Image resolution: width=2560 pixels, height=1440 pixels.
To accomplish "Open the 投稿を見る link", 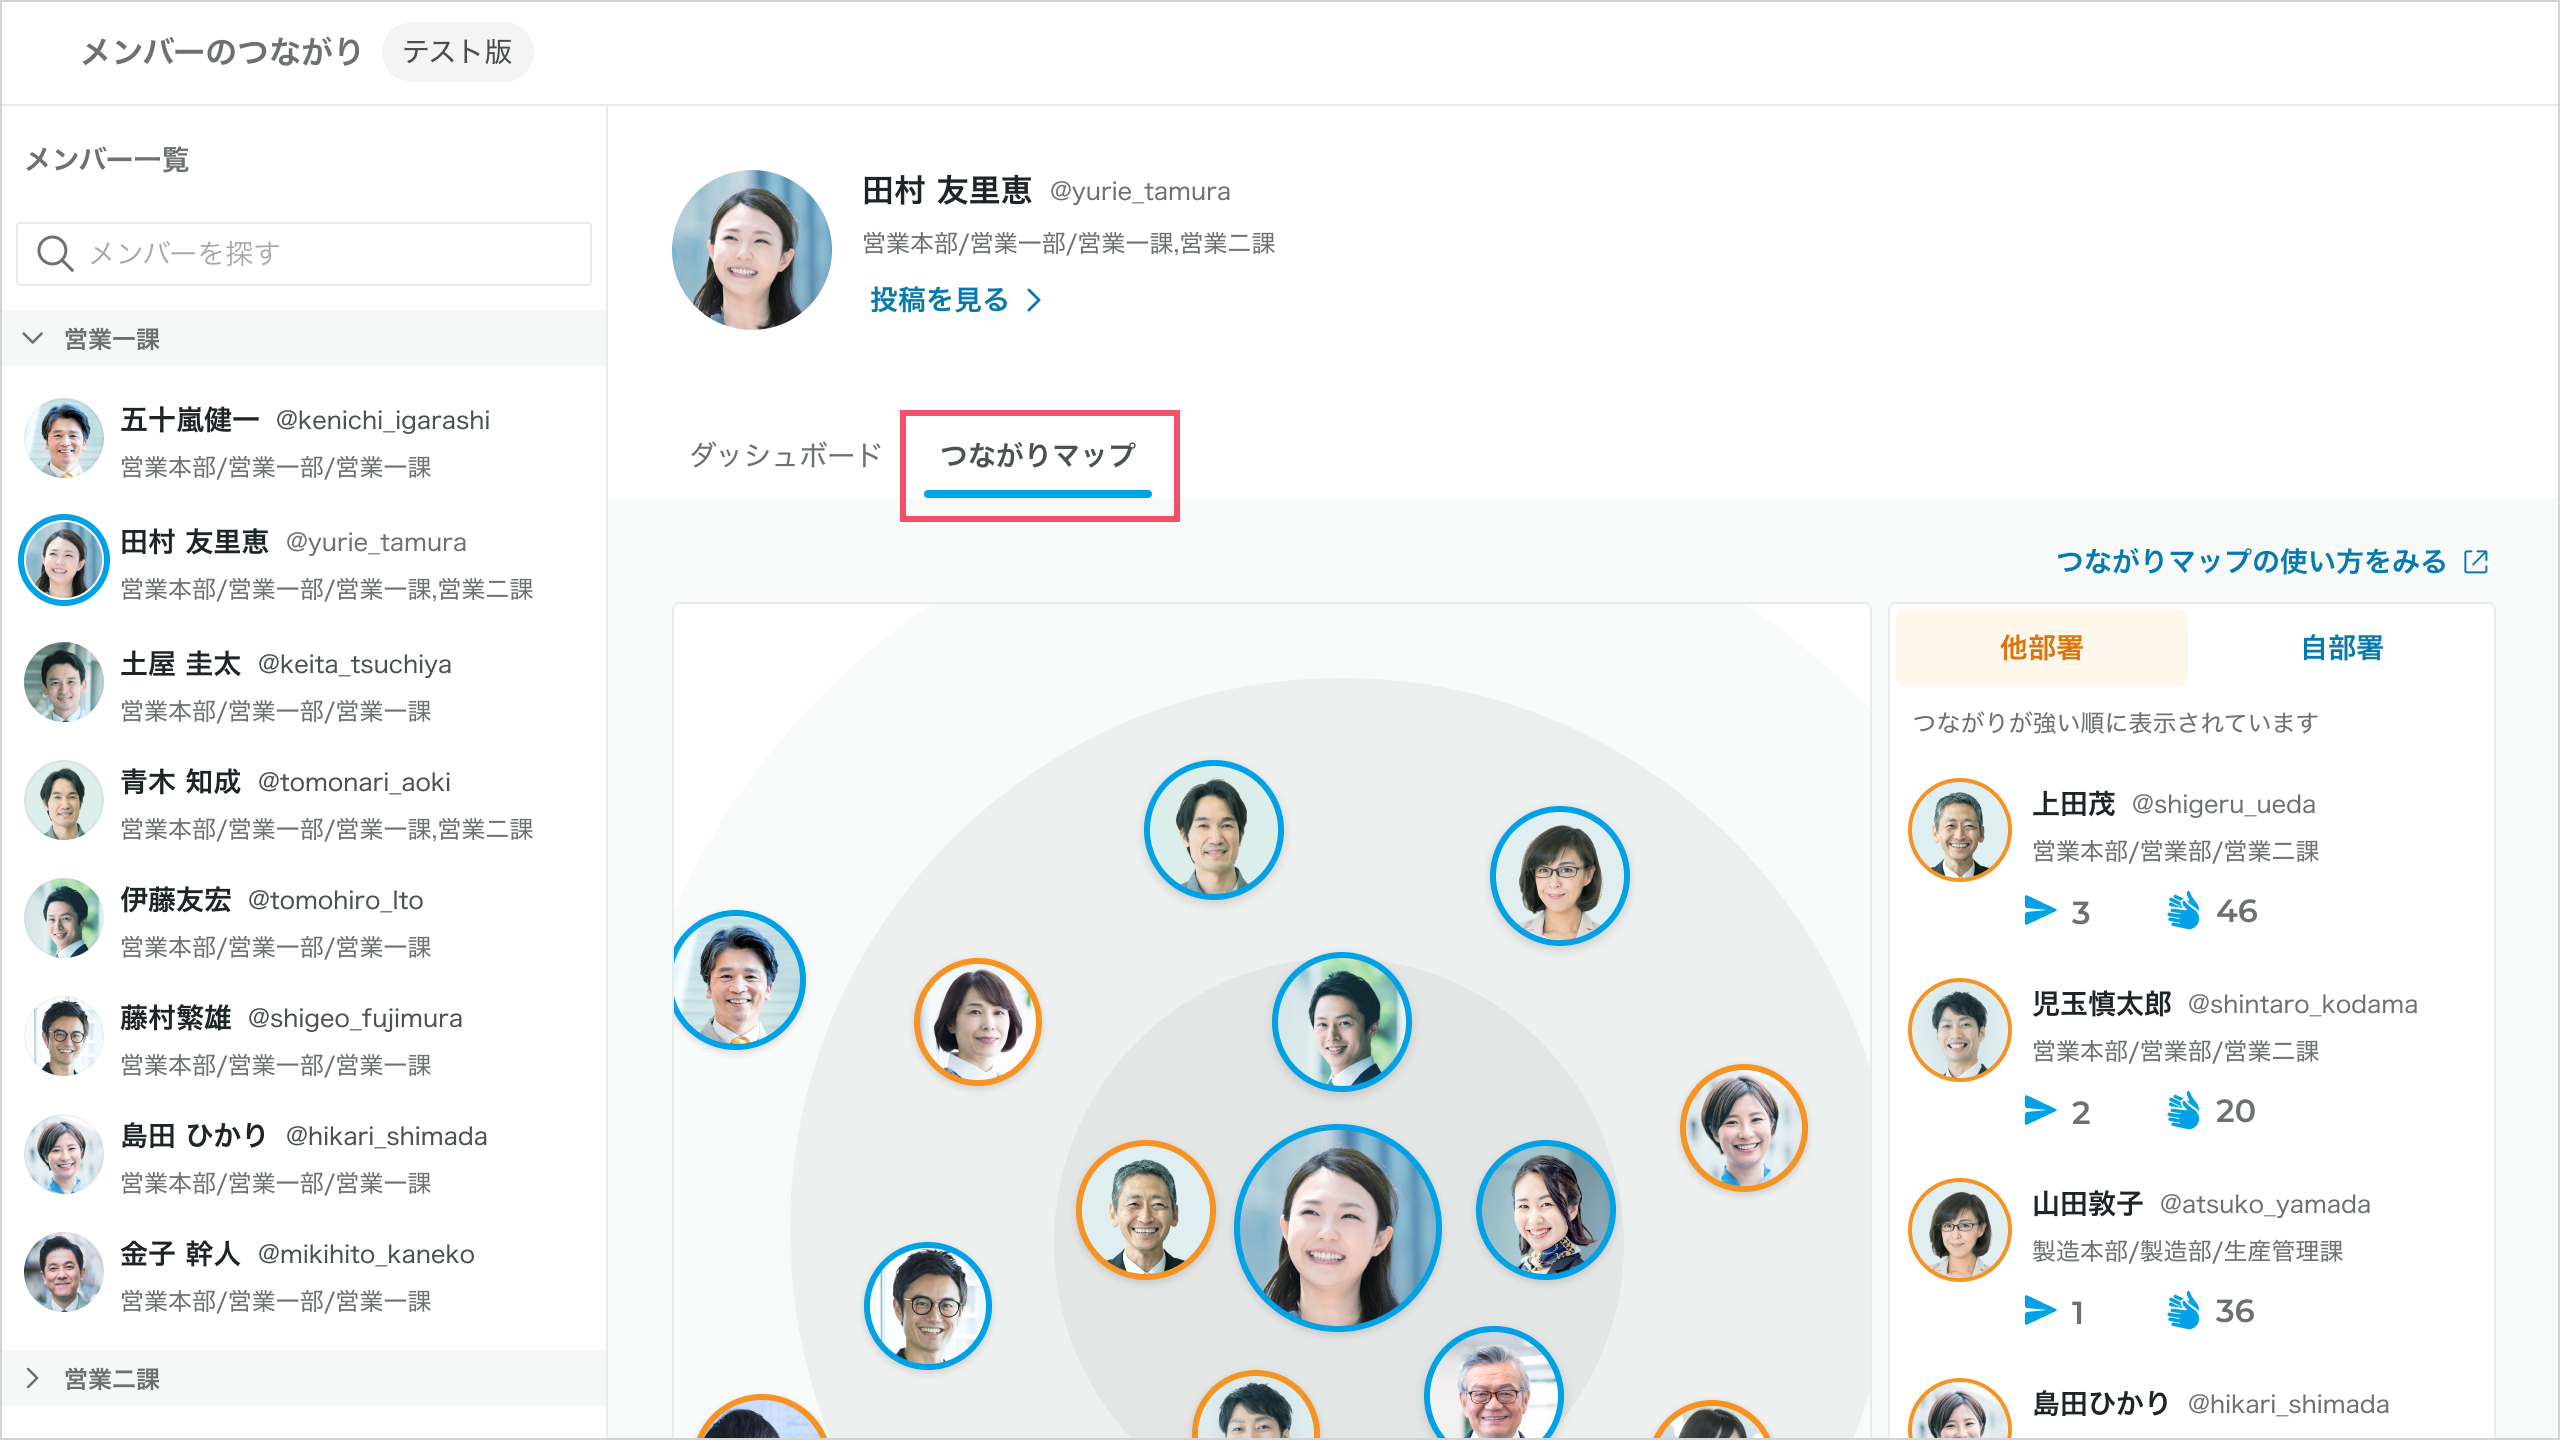I will tap(955, 300).
